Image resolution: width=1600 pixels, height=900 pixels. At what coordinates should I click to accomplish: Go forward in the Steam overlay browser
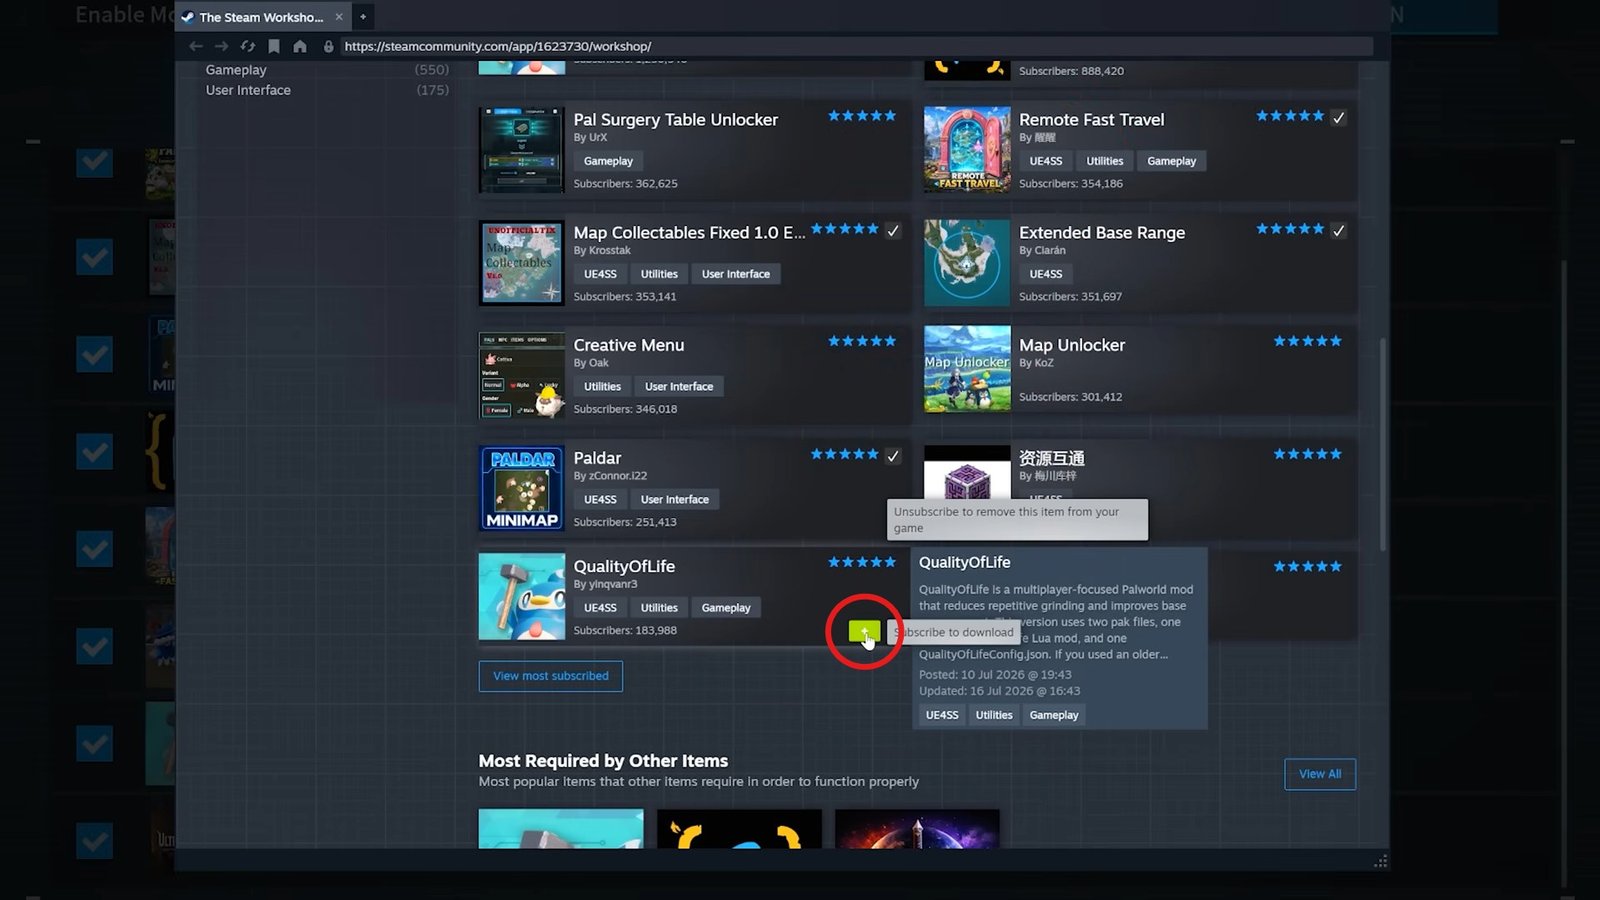[x=221, y=46]
